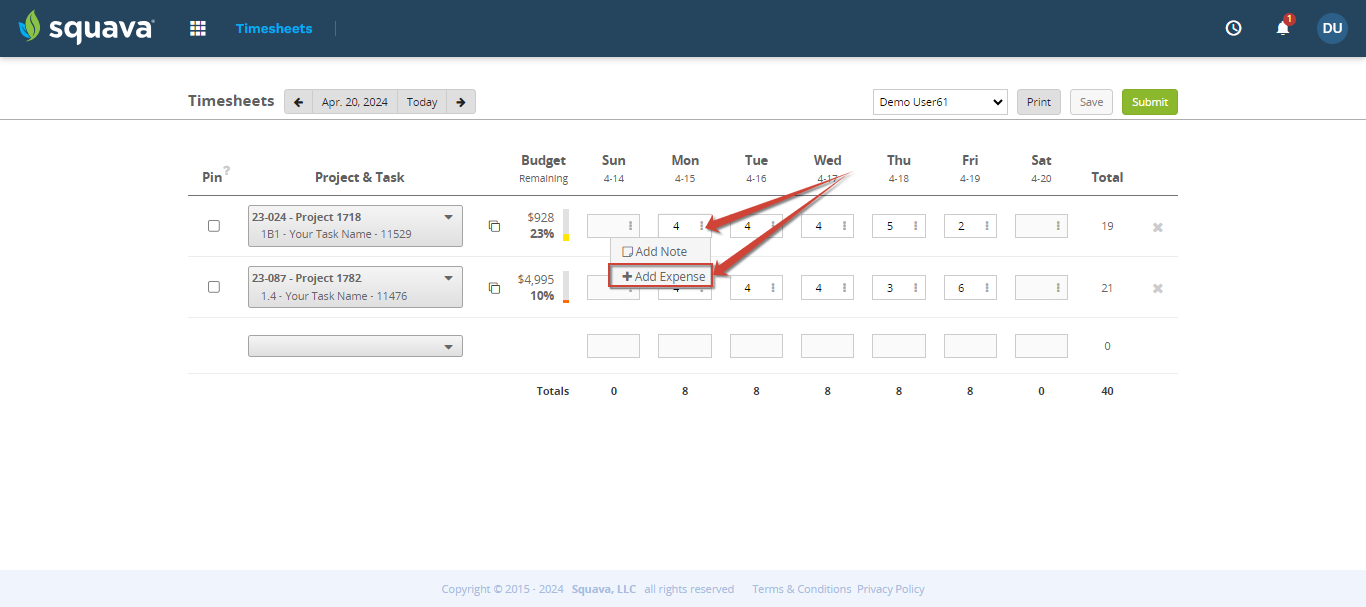
Task: Open the Demo User61 dropdown
Action: pos(939,101)
